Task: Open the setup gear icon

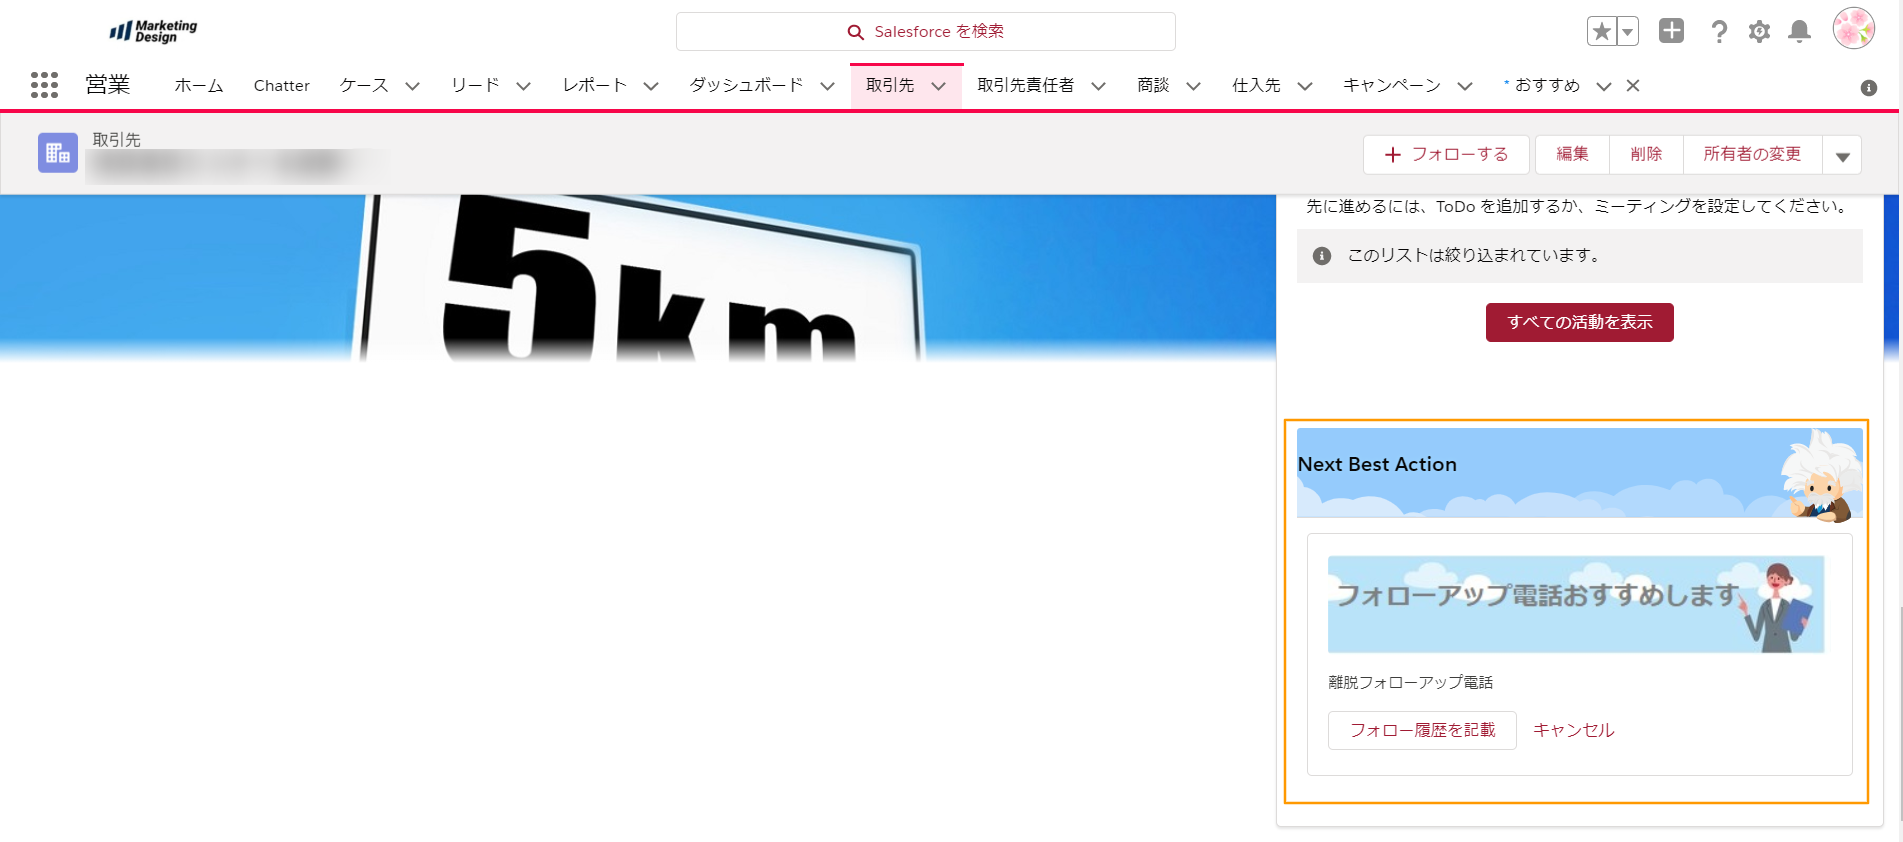Action: tap(1759, 32)
